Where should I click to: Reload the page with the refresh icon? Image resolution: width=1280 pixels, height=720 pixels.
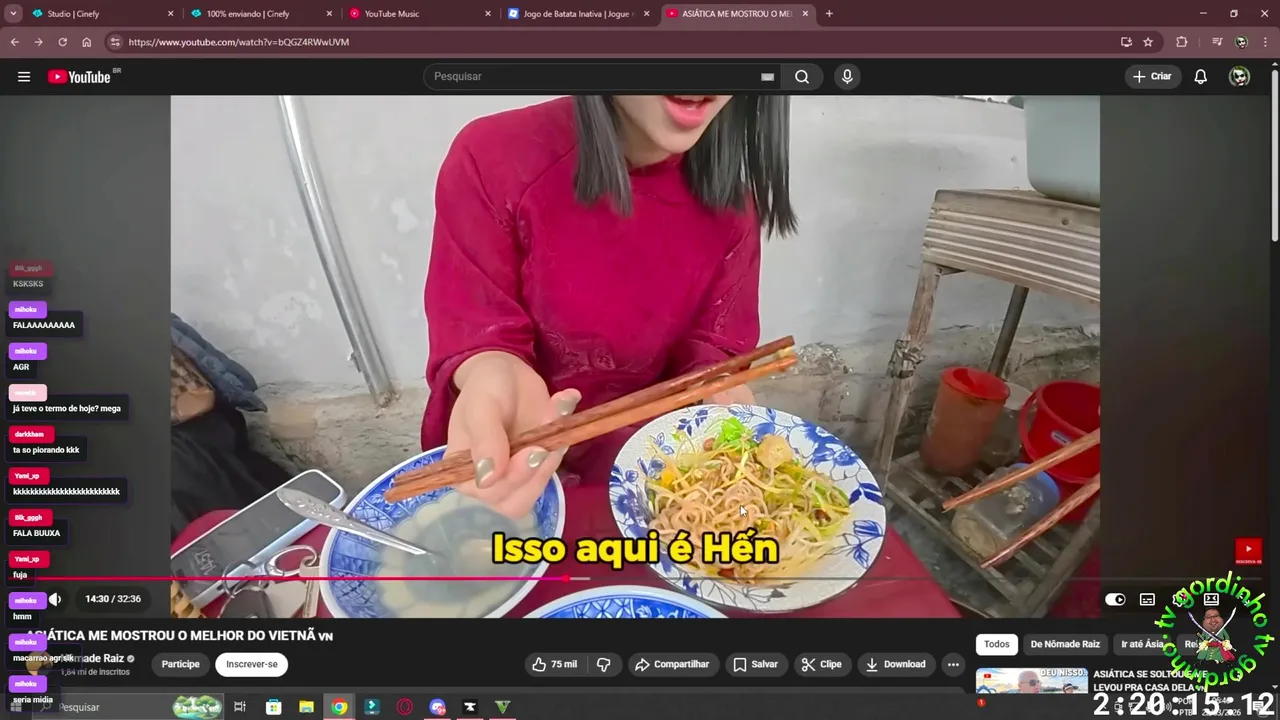62,42
